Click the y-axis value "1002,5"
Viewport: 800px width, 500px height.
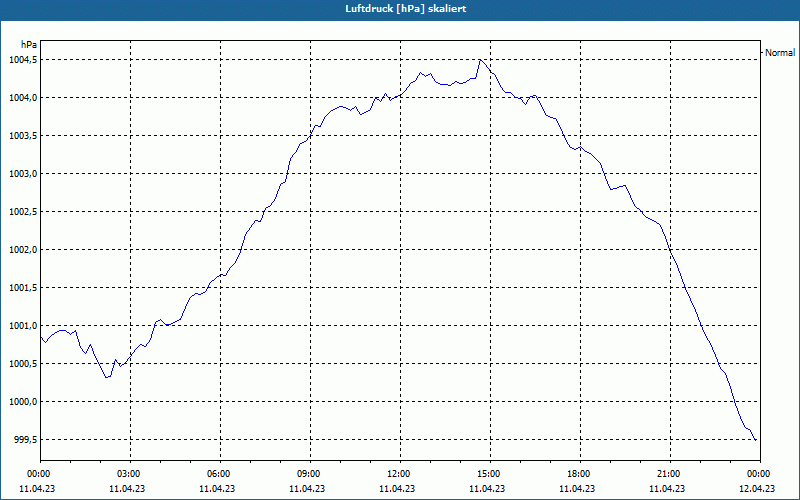click(22, 212)
